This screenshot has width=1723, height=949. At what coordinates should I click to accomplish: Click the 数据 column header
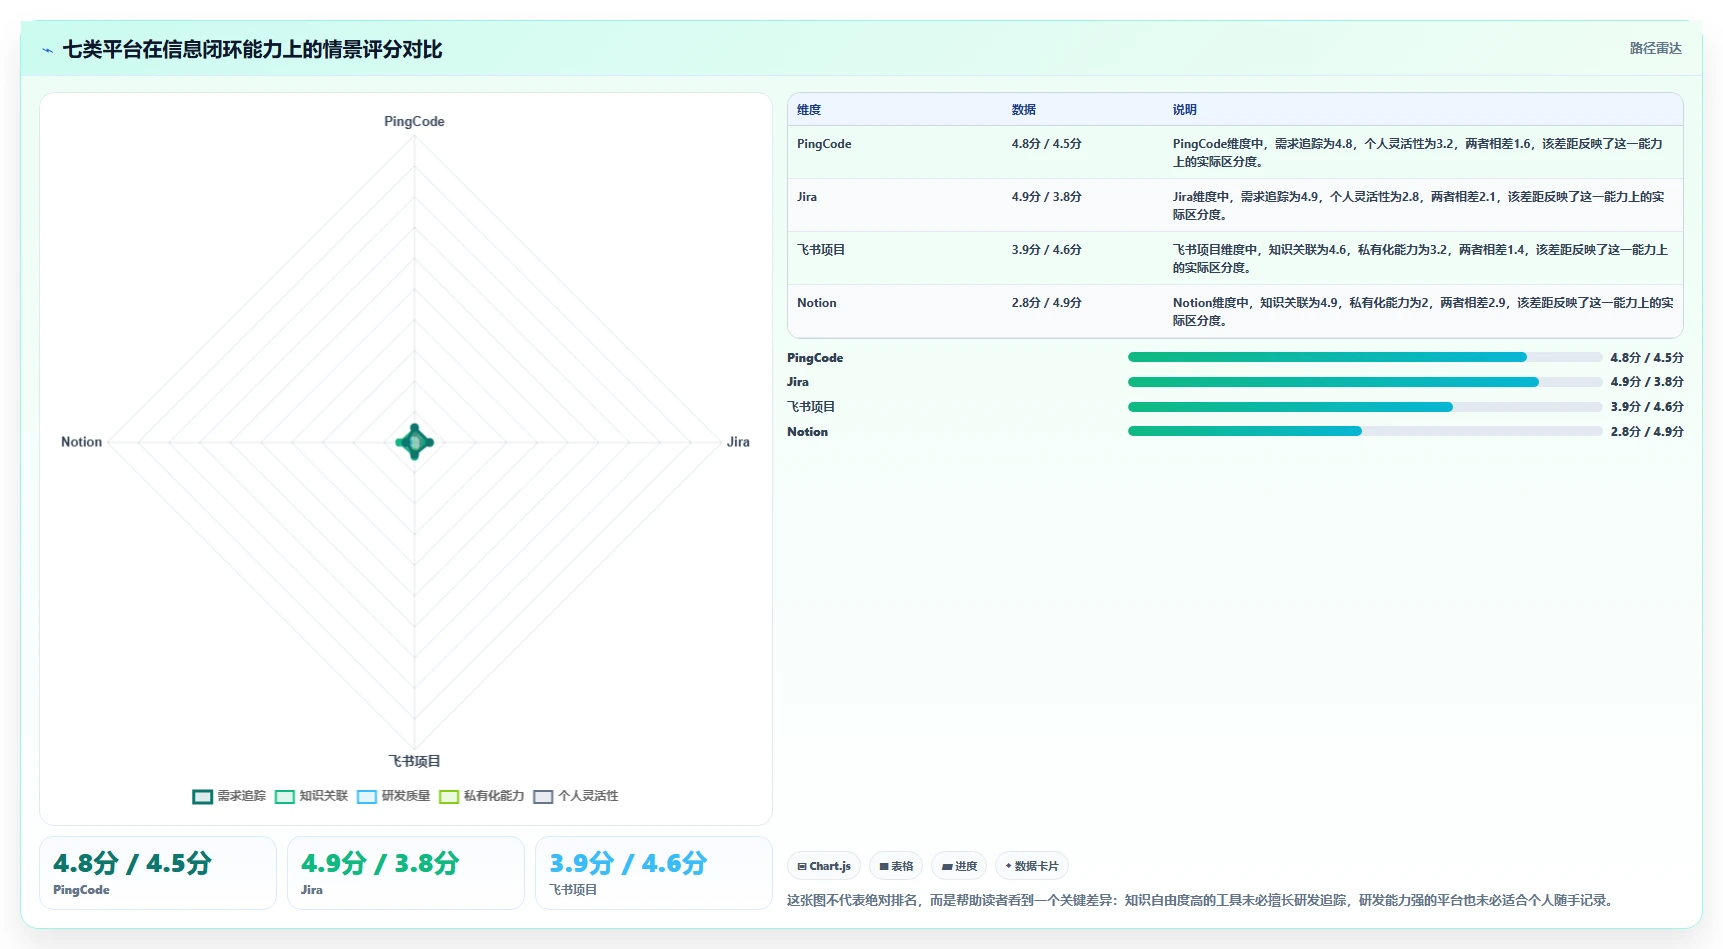click(x=1023, y=110)
